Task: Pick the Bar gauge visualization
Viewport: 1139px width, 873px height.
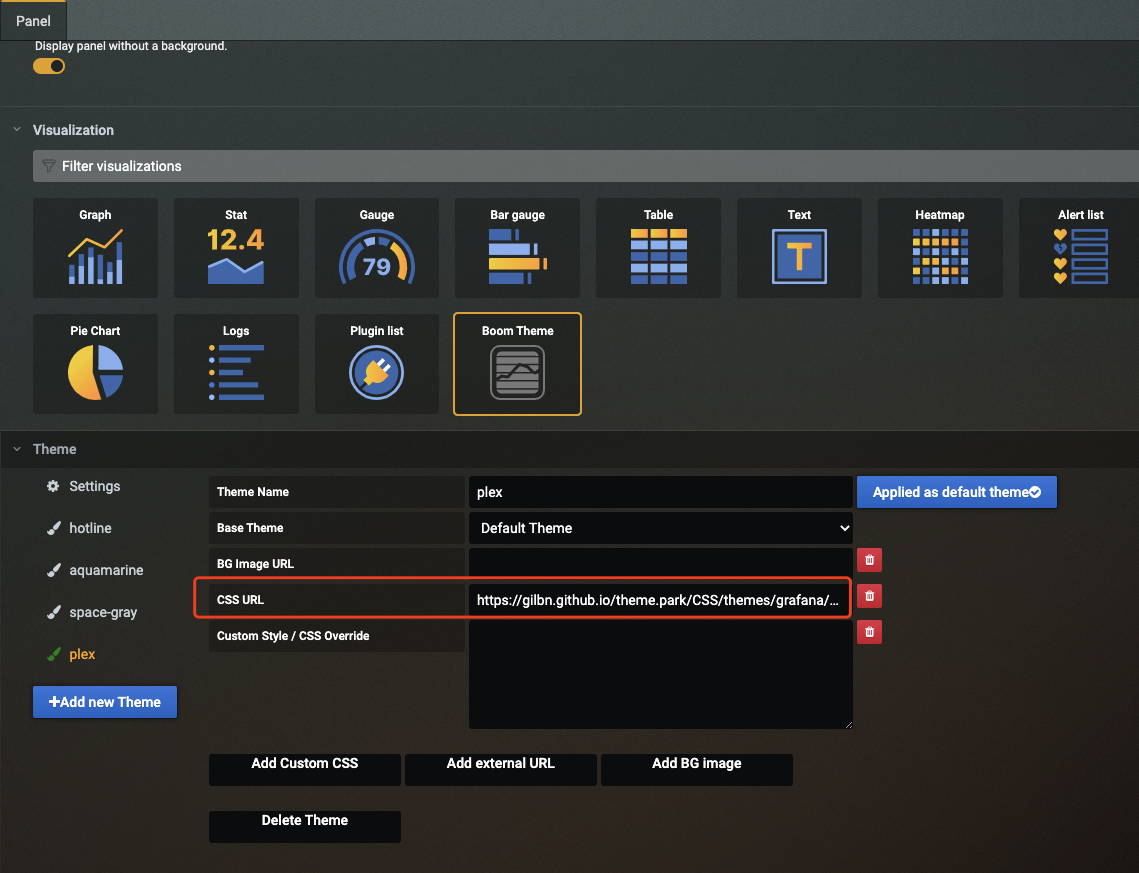Action: pyautogui.click(x=517, y=248)
